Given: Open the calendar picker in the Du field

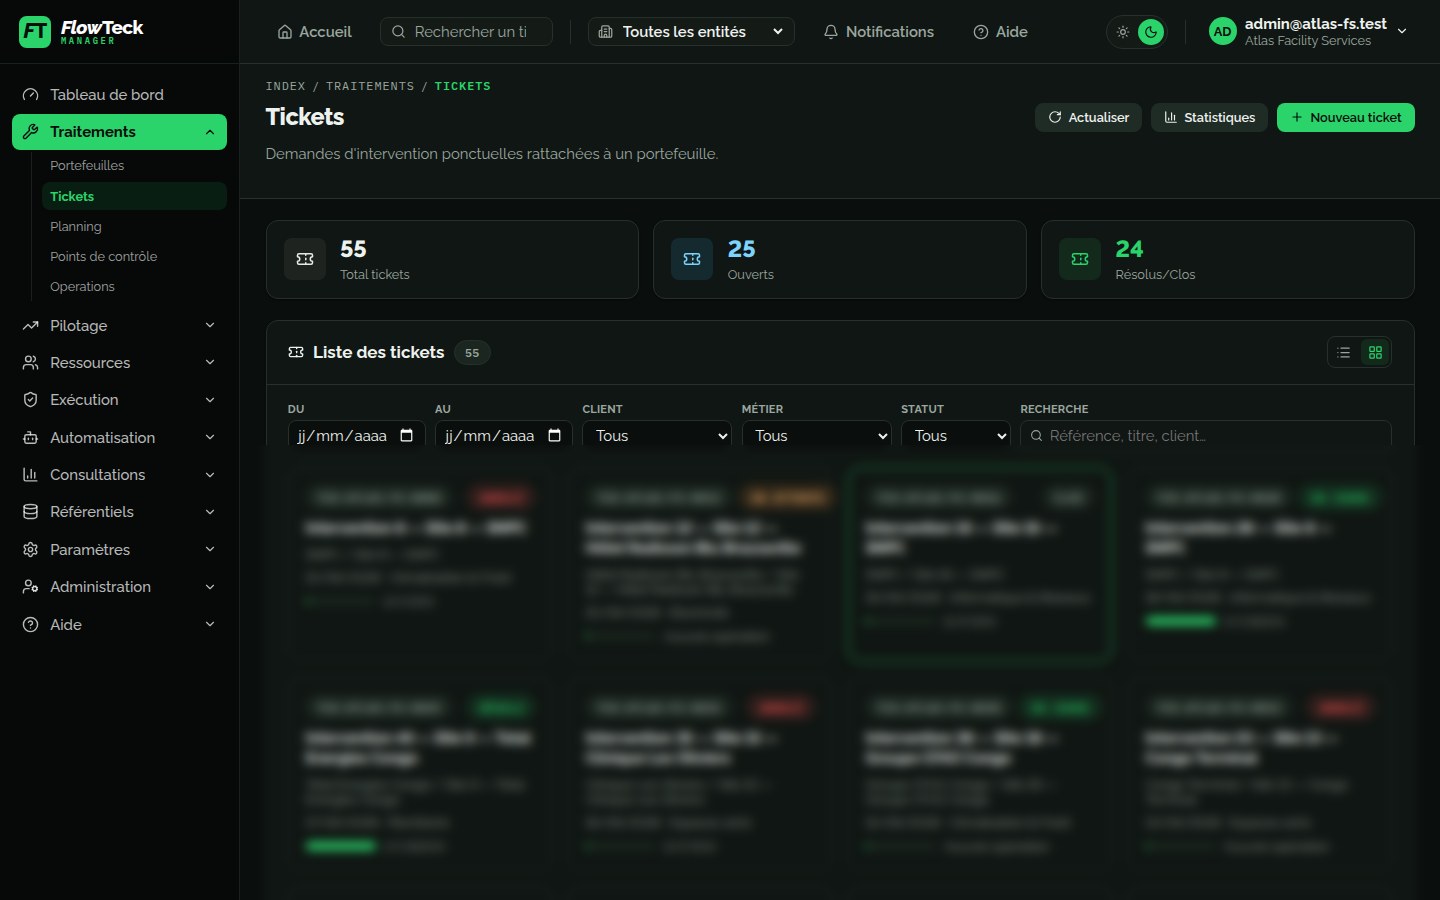Looking at the screenshot, I should pos(407,436).
